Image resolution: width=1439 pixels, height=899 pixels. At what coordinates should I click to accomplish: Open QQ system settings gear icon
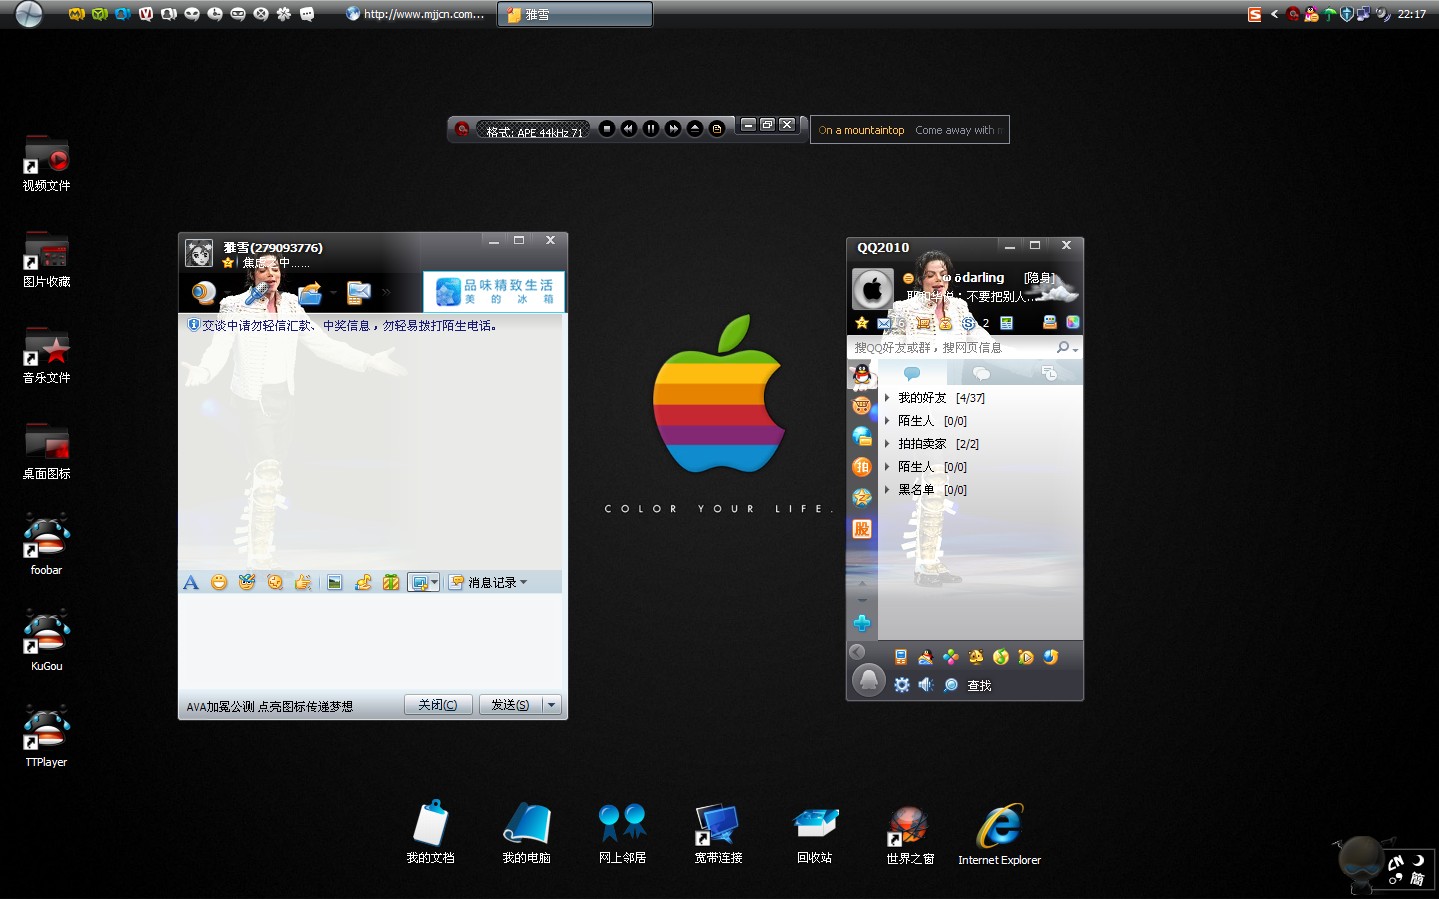(902, 685)
